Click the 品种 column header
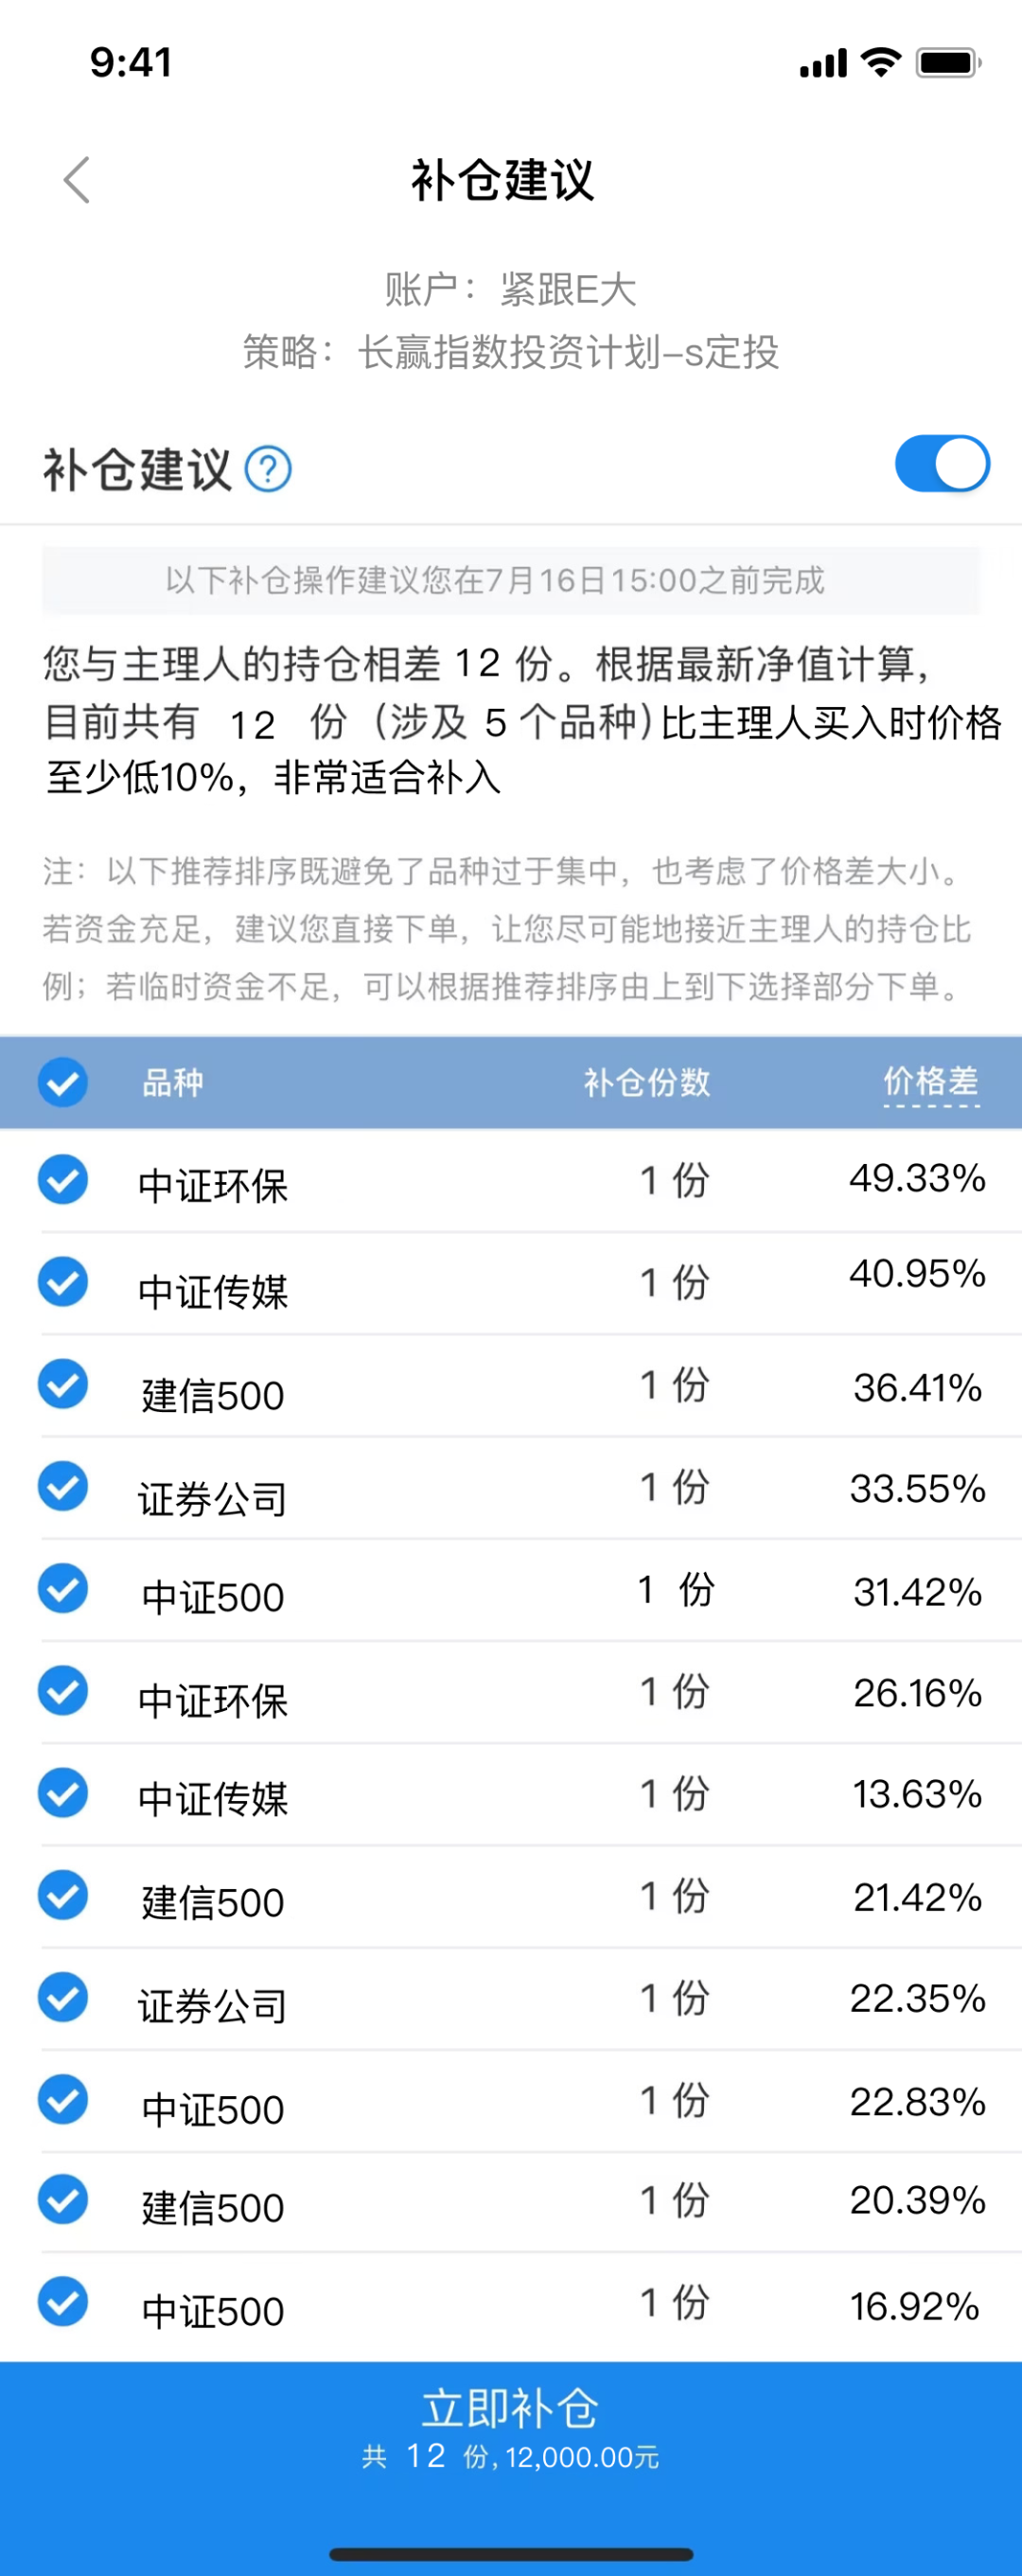 [172, 1082]
